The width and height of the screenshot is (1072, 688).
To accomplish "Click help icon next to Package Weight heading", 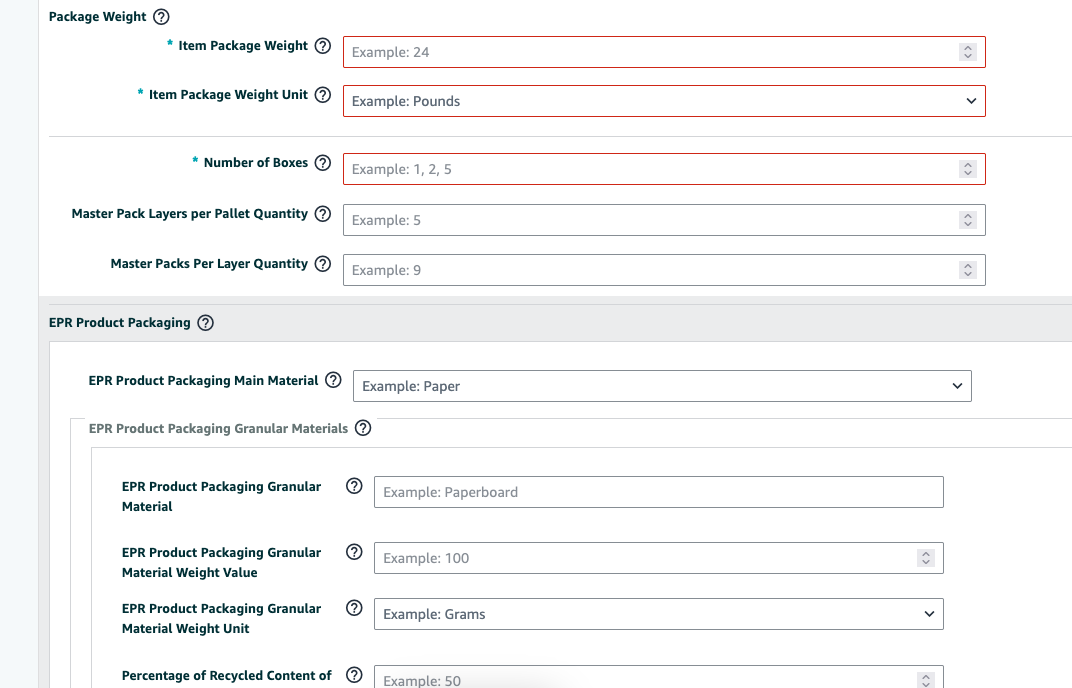I will click(162, 17).
